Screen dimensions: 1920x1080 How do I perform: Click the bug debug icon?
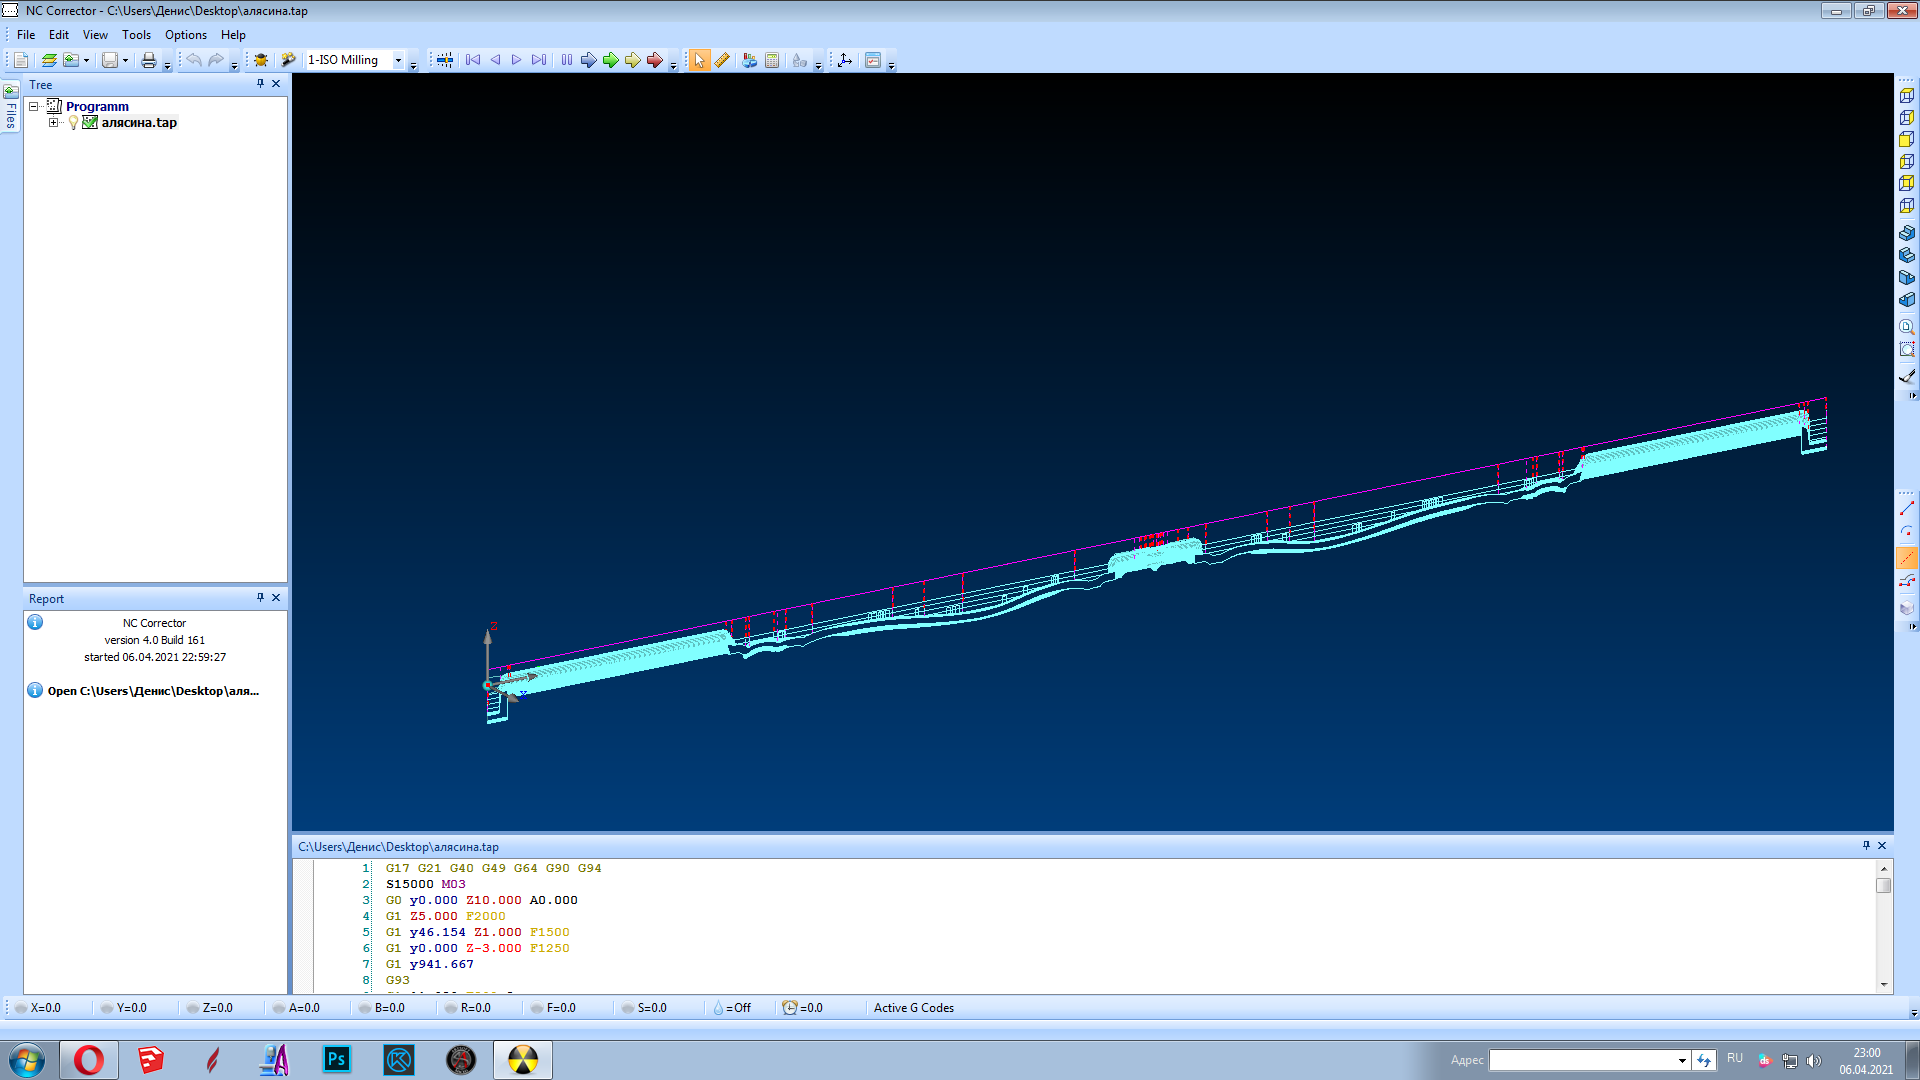261,60
